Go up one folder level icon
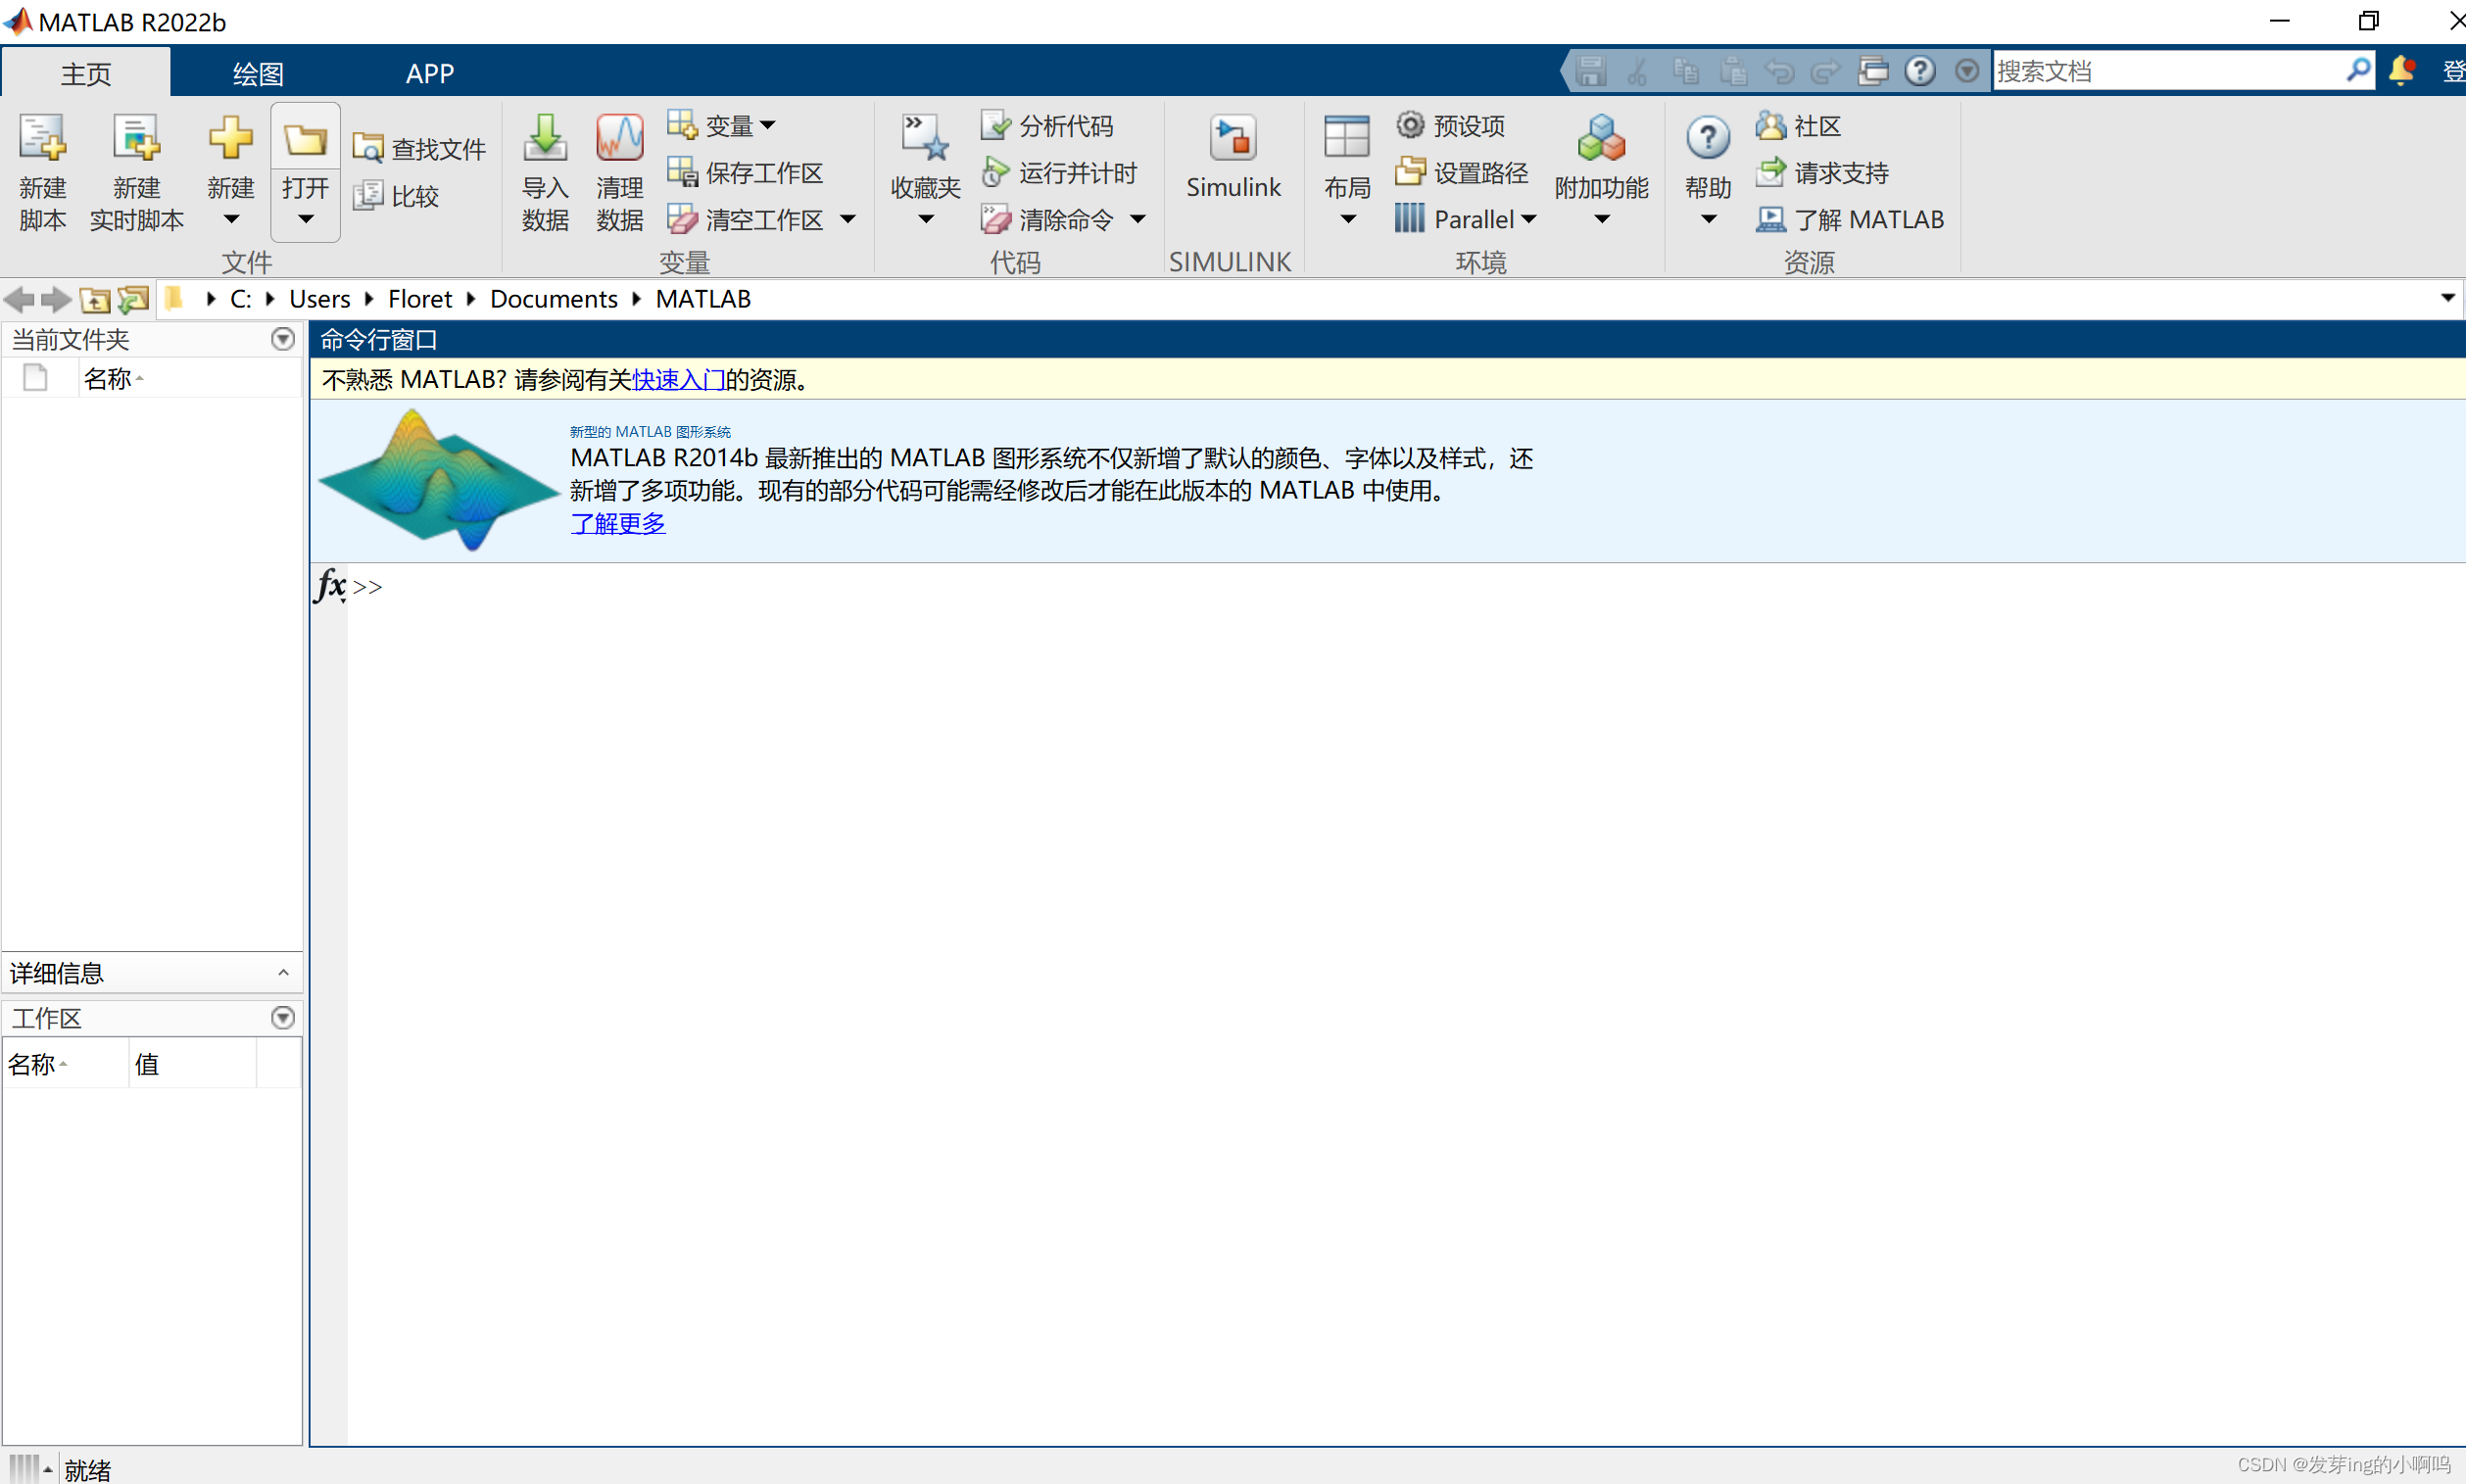This screenshot has width=2466, height=1484. 95,299
